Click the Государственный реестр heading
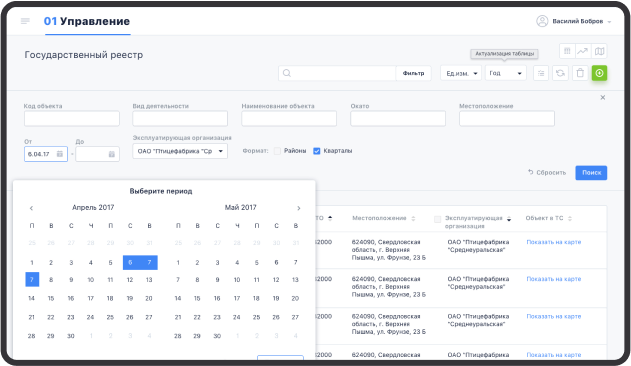This screenshot has height=366, width=631. pos(84,55)
